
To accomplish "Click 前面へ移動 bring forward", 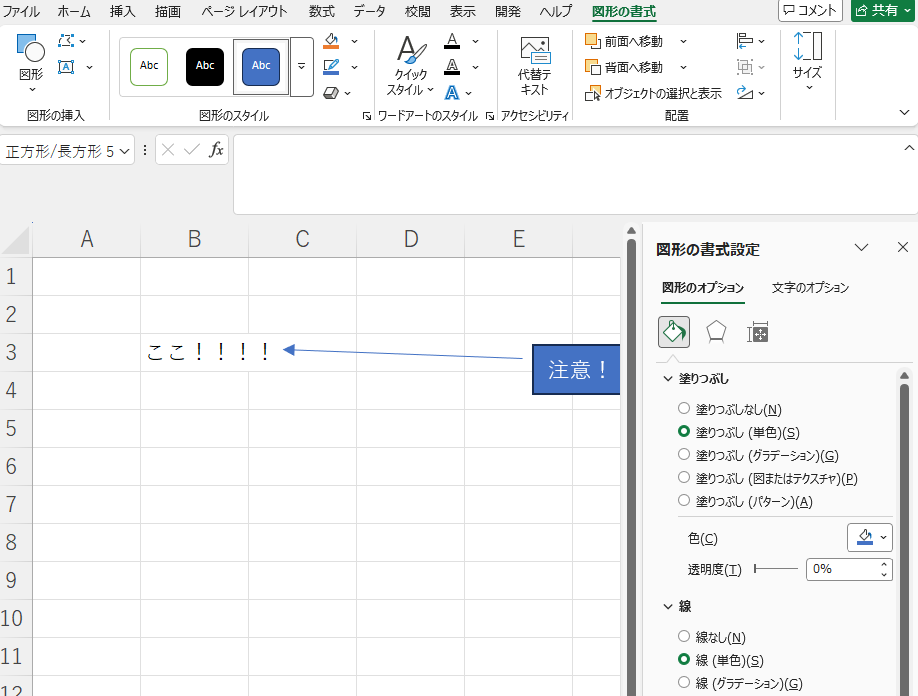I will click(624, 41).
